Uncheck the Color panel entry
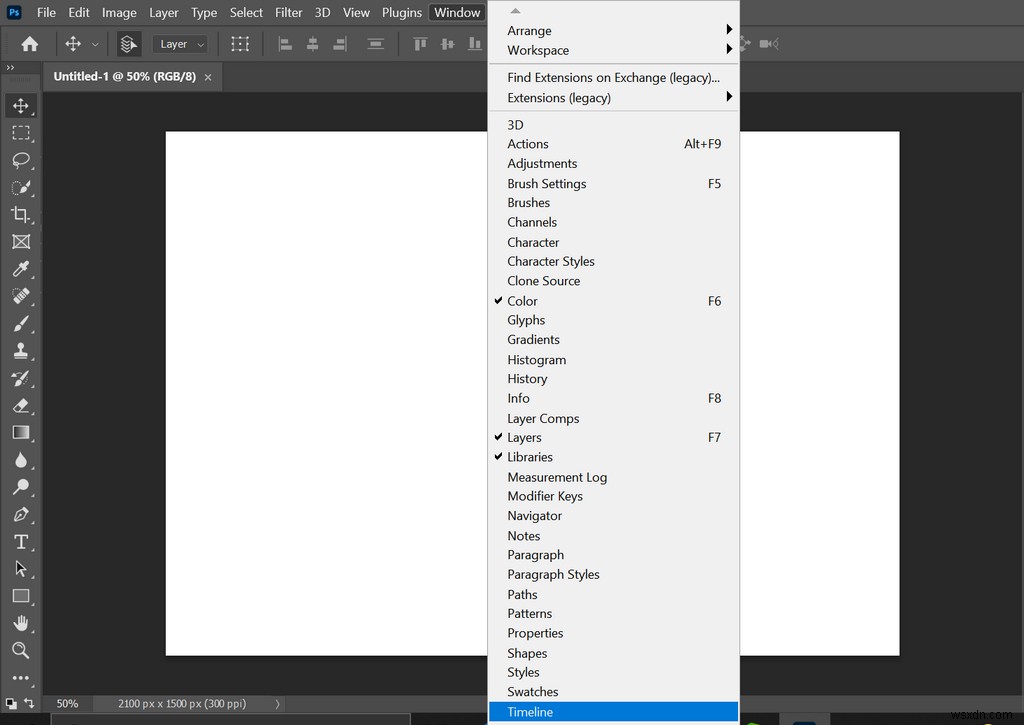This screenshot has width=1024, height=725. [x=522, y=301]
